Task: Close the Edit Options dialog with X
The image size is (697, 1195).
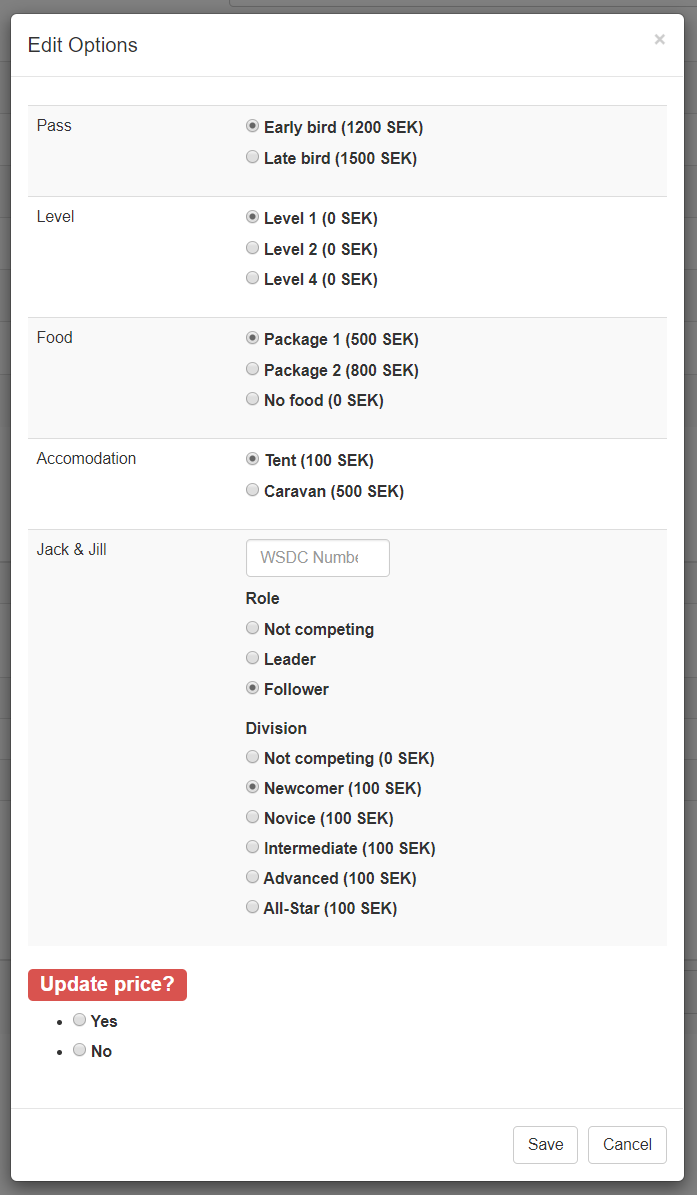Action: pyautogui.click(x=659, y=40)
